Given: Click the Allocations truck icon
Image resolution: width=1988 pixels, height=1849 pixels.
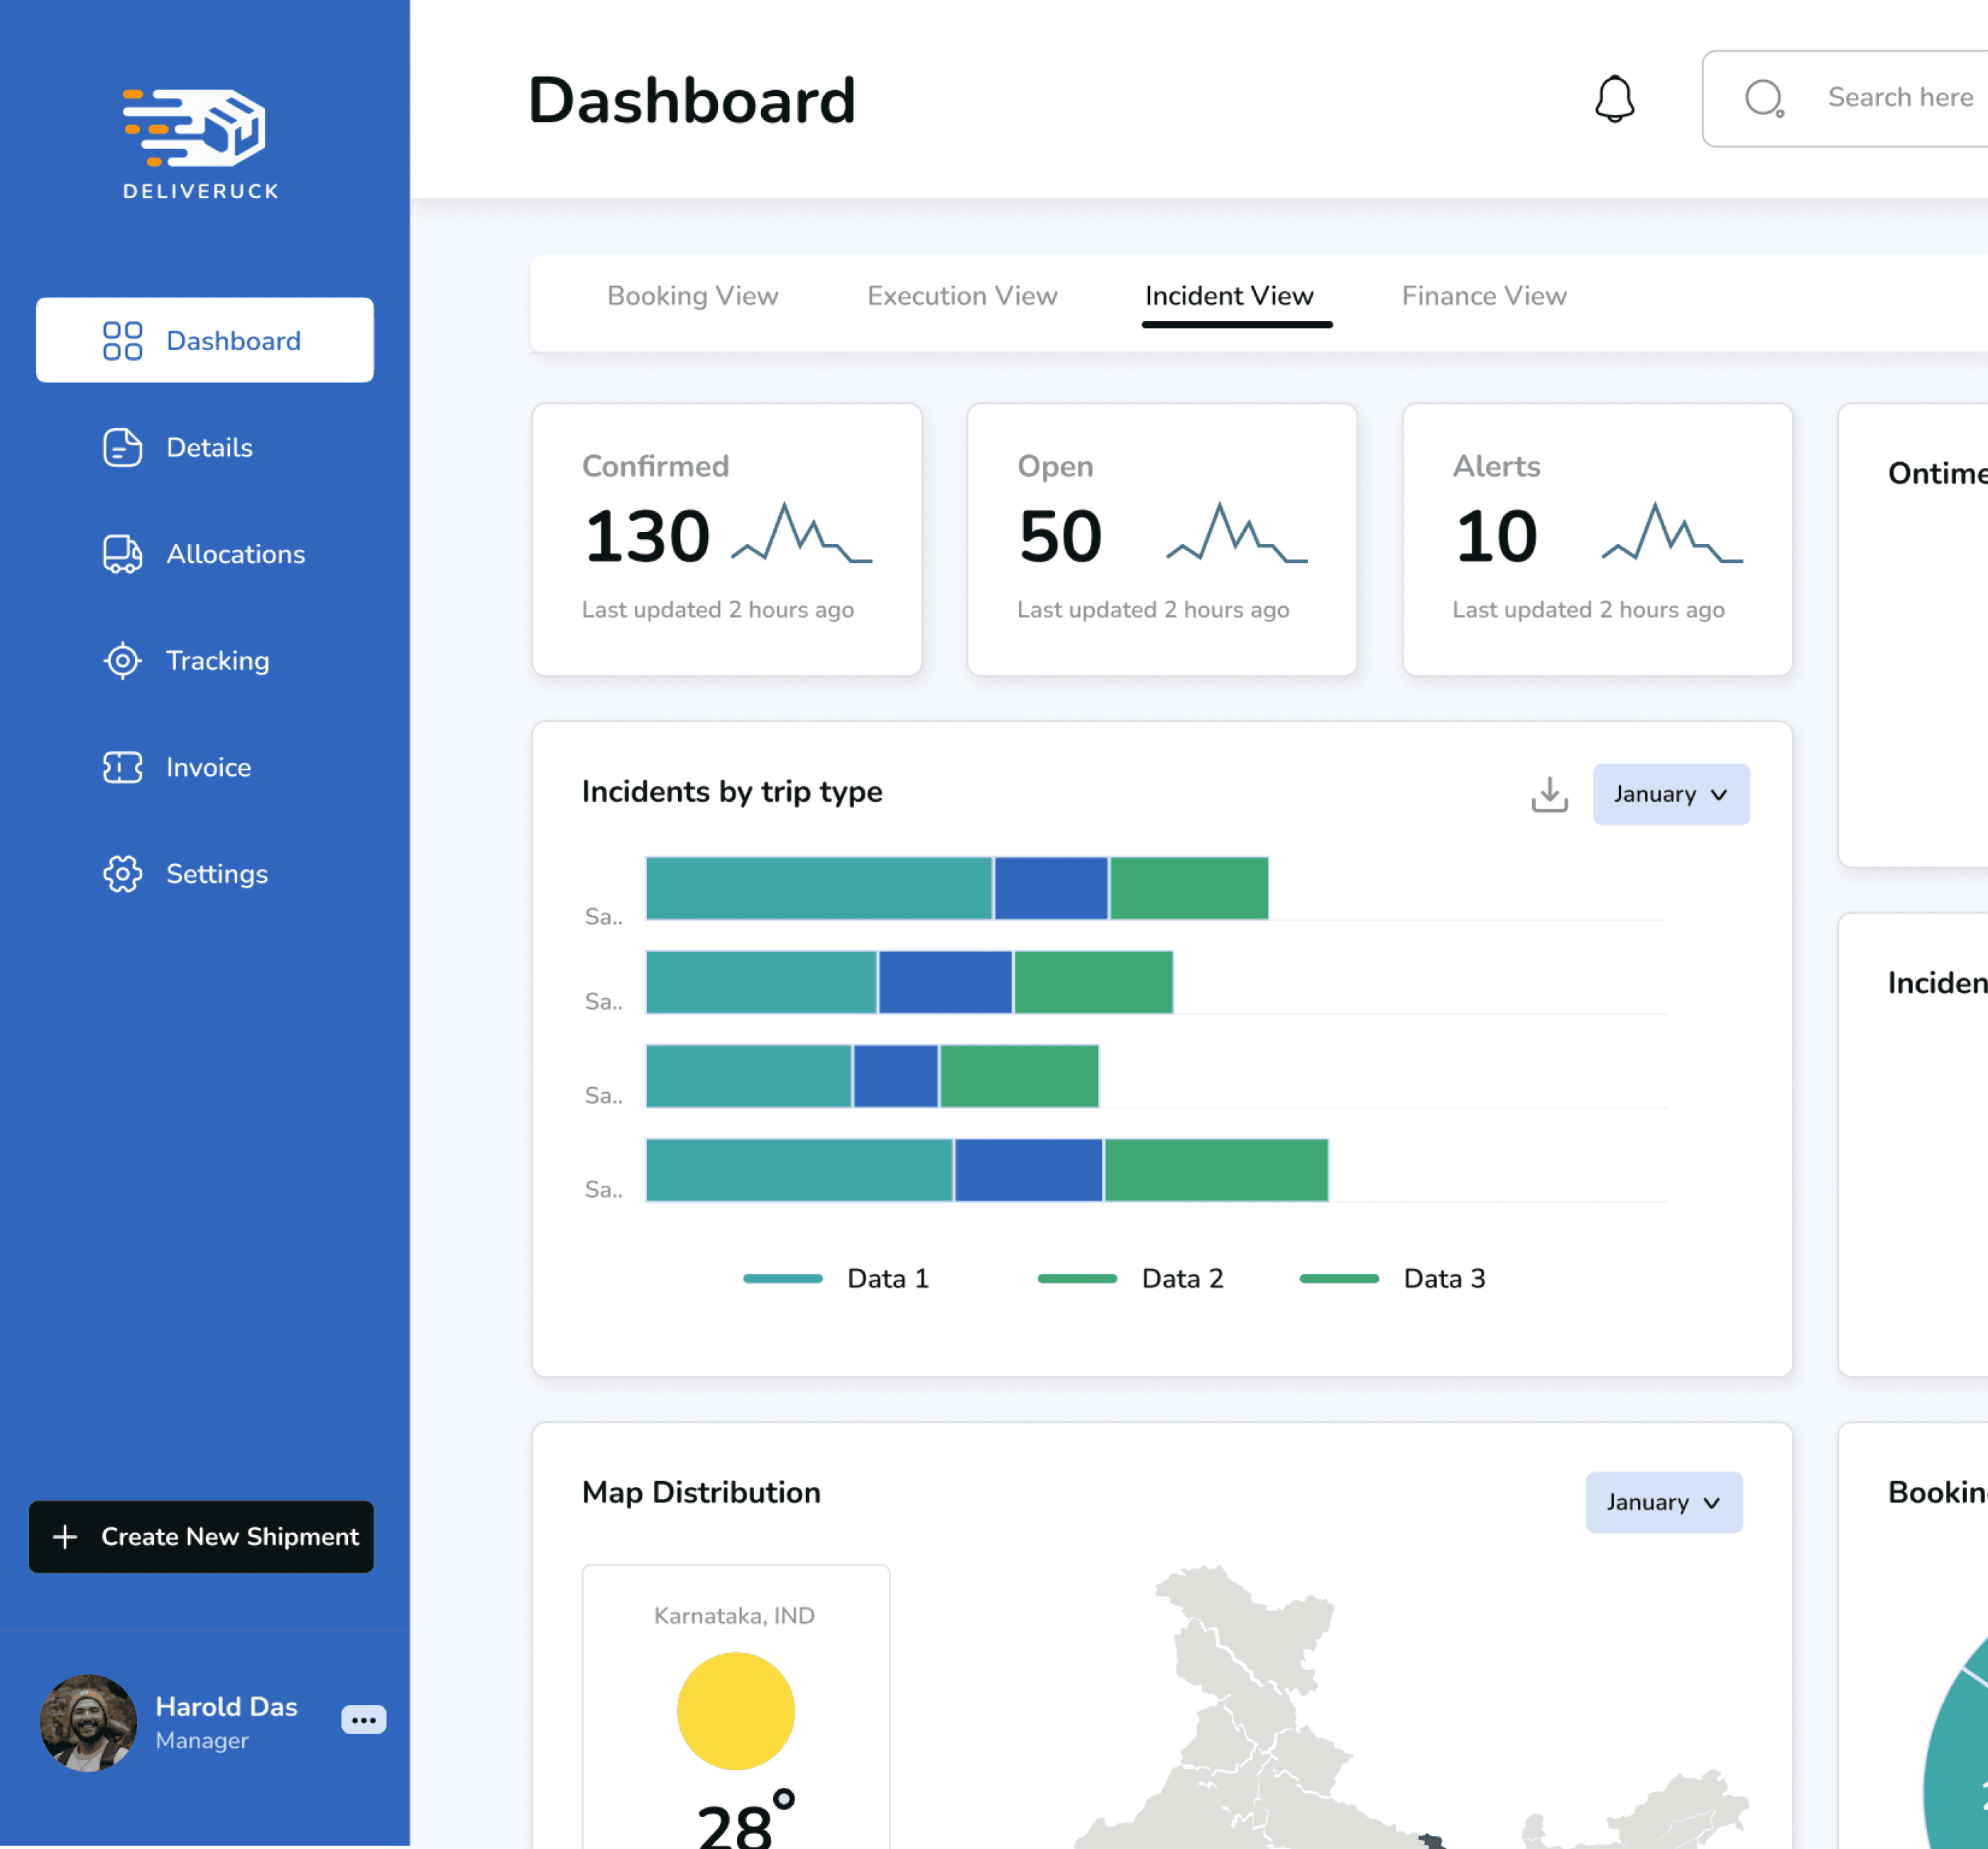Looking at the screenshot, I should pos(122,554).
